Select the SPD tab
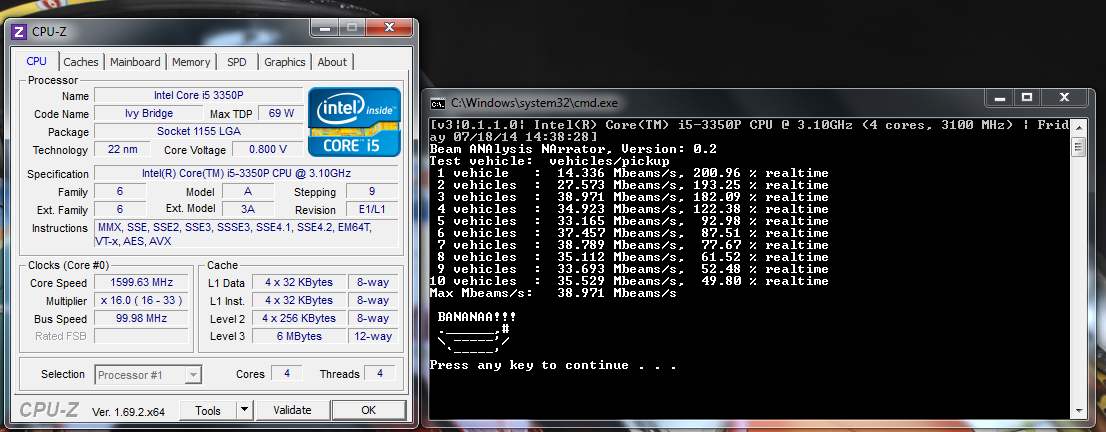This screenshot has height=432, width=1106. pos(237,62)
